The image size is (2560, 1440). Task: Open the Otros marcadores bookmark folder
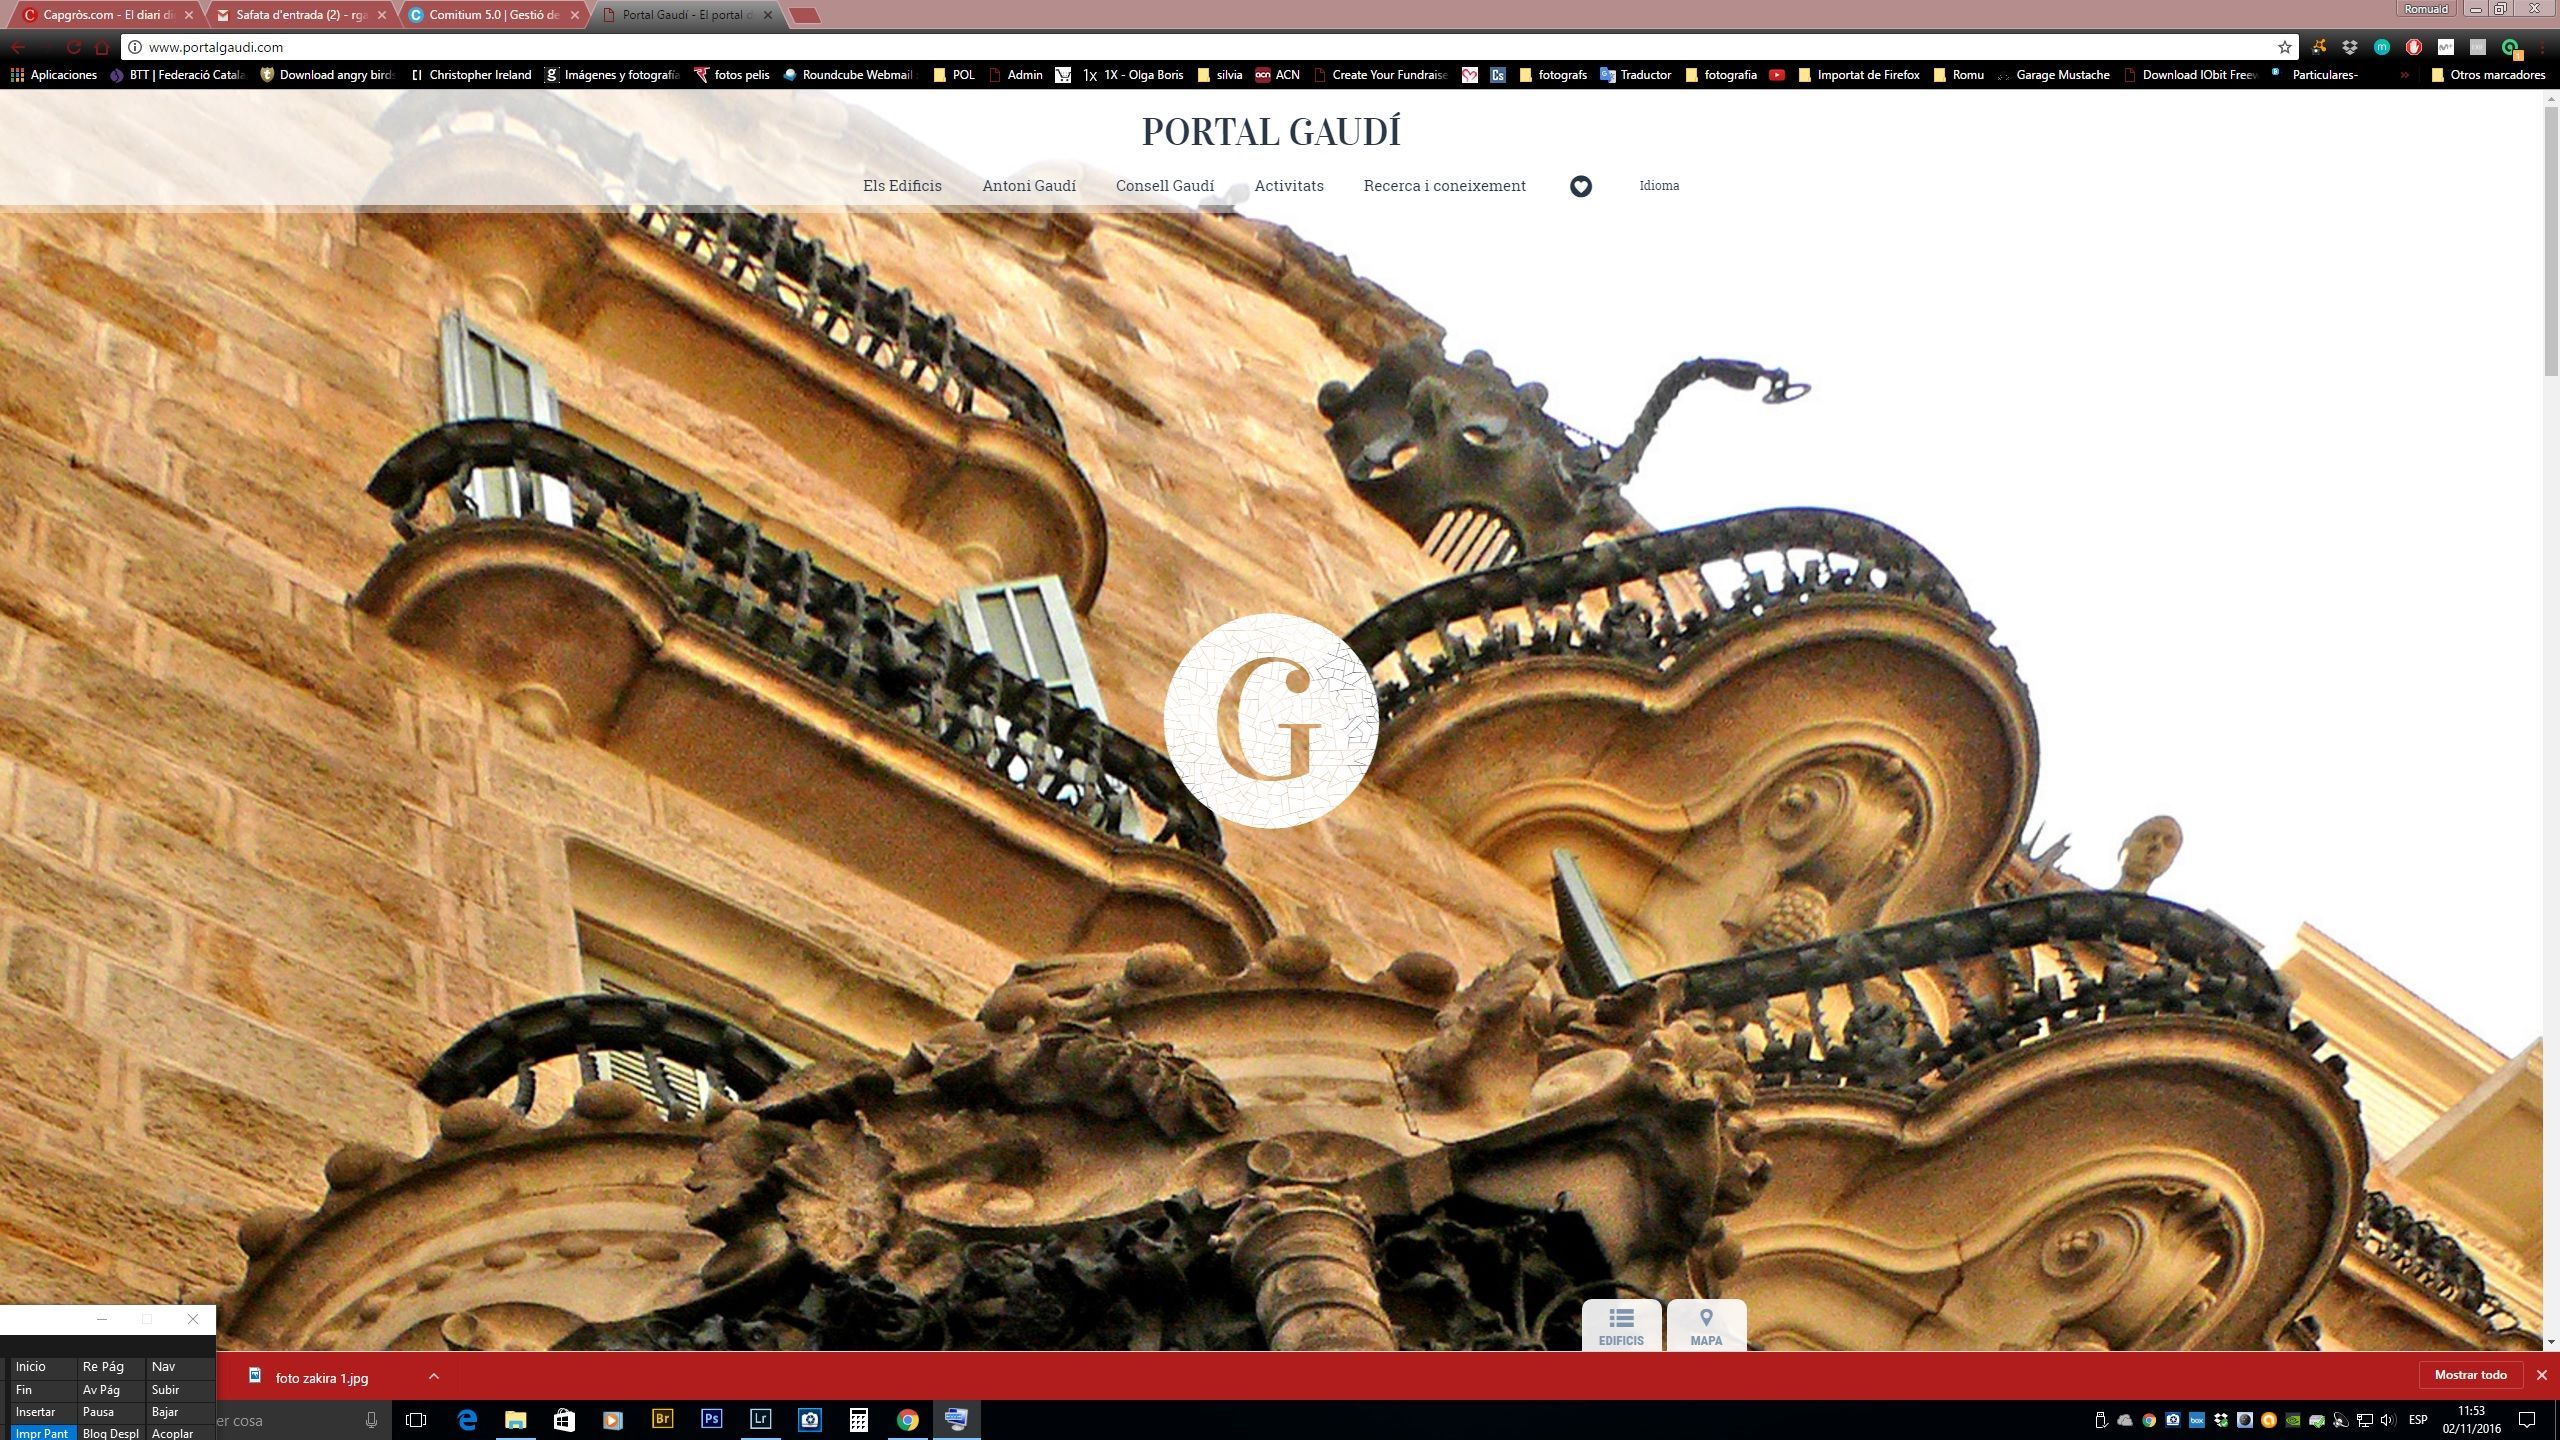(2488, 75)
